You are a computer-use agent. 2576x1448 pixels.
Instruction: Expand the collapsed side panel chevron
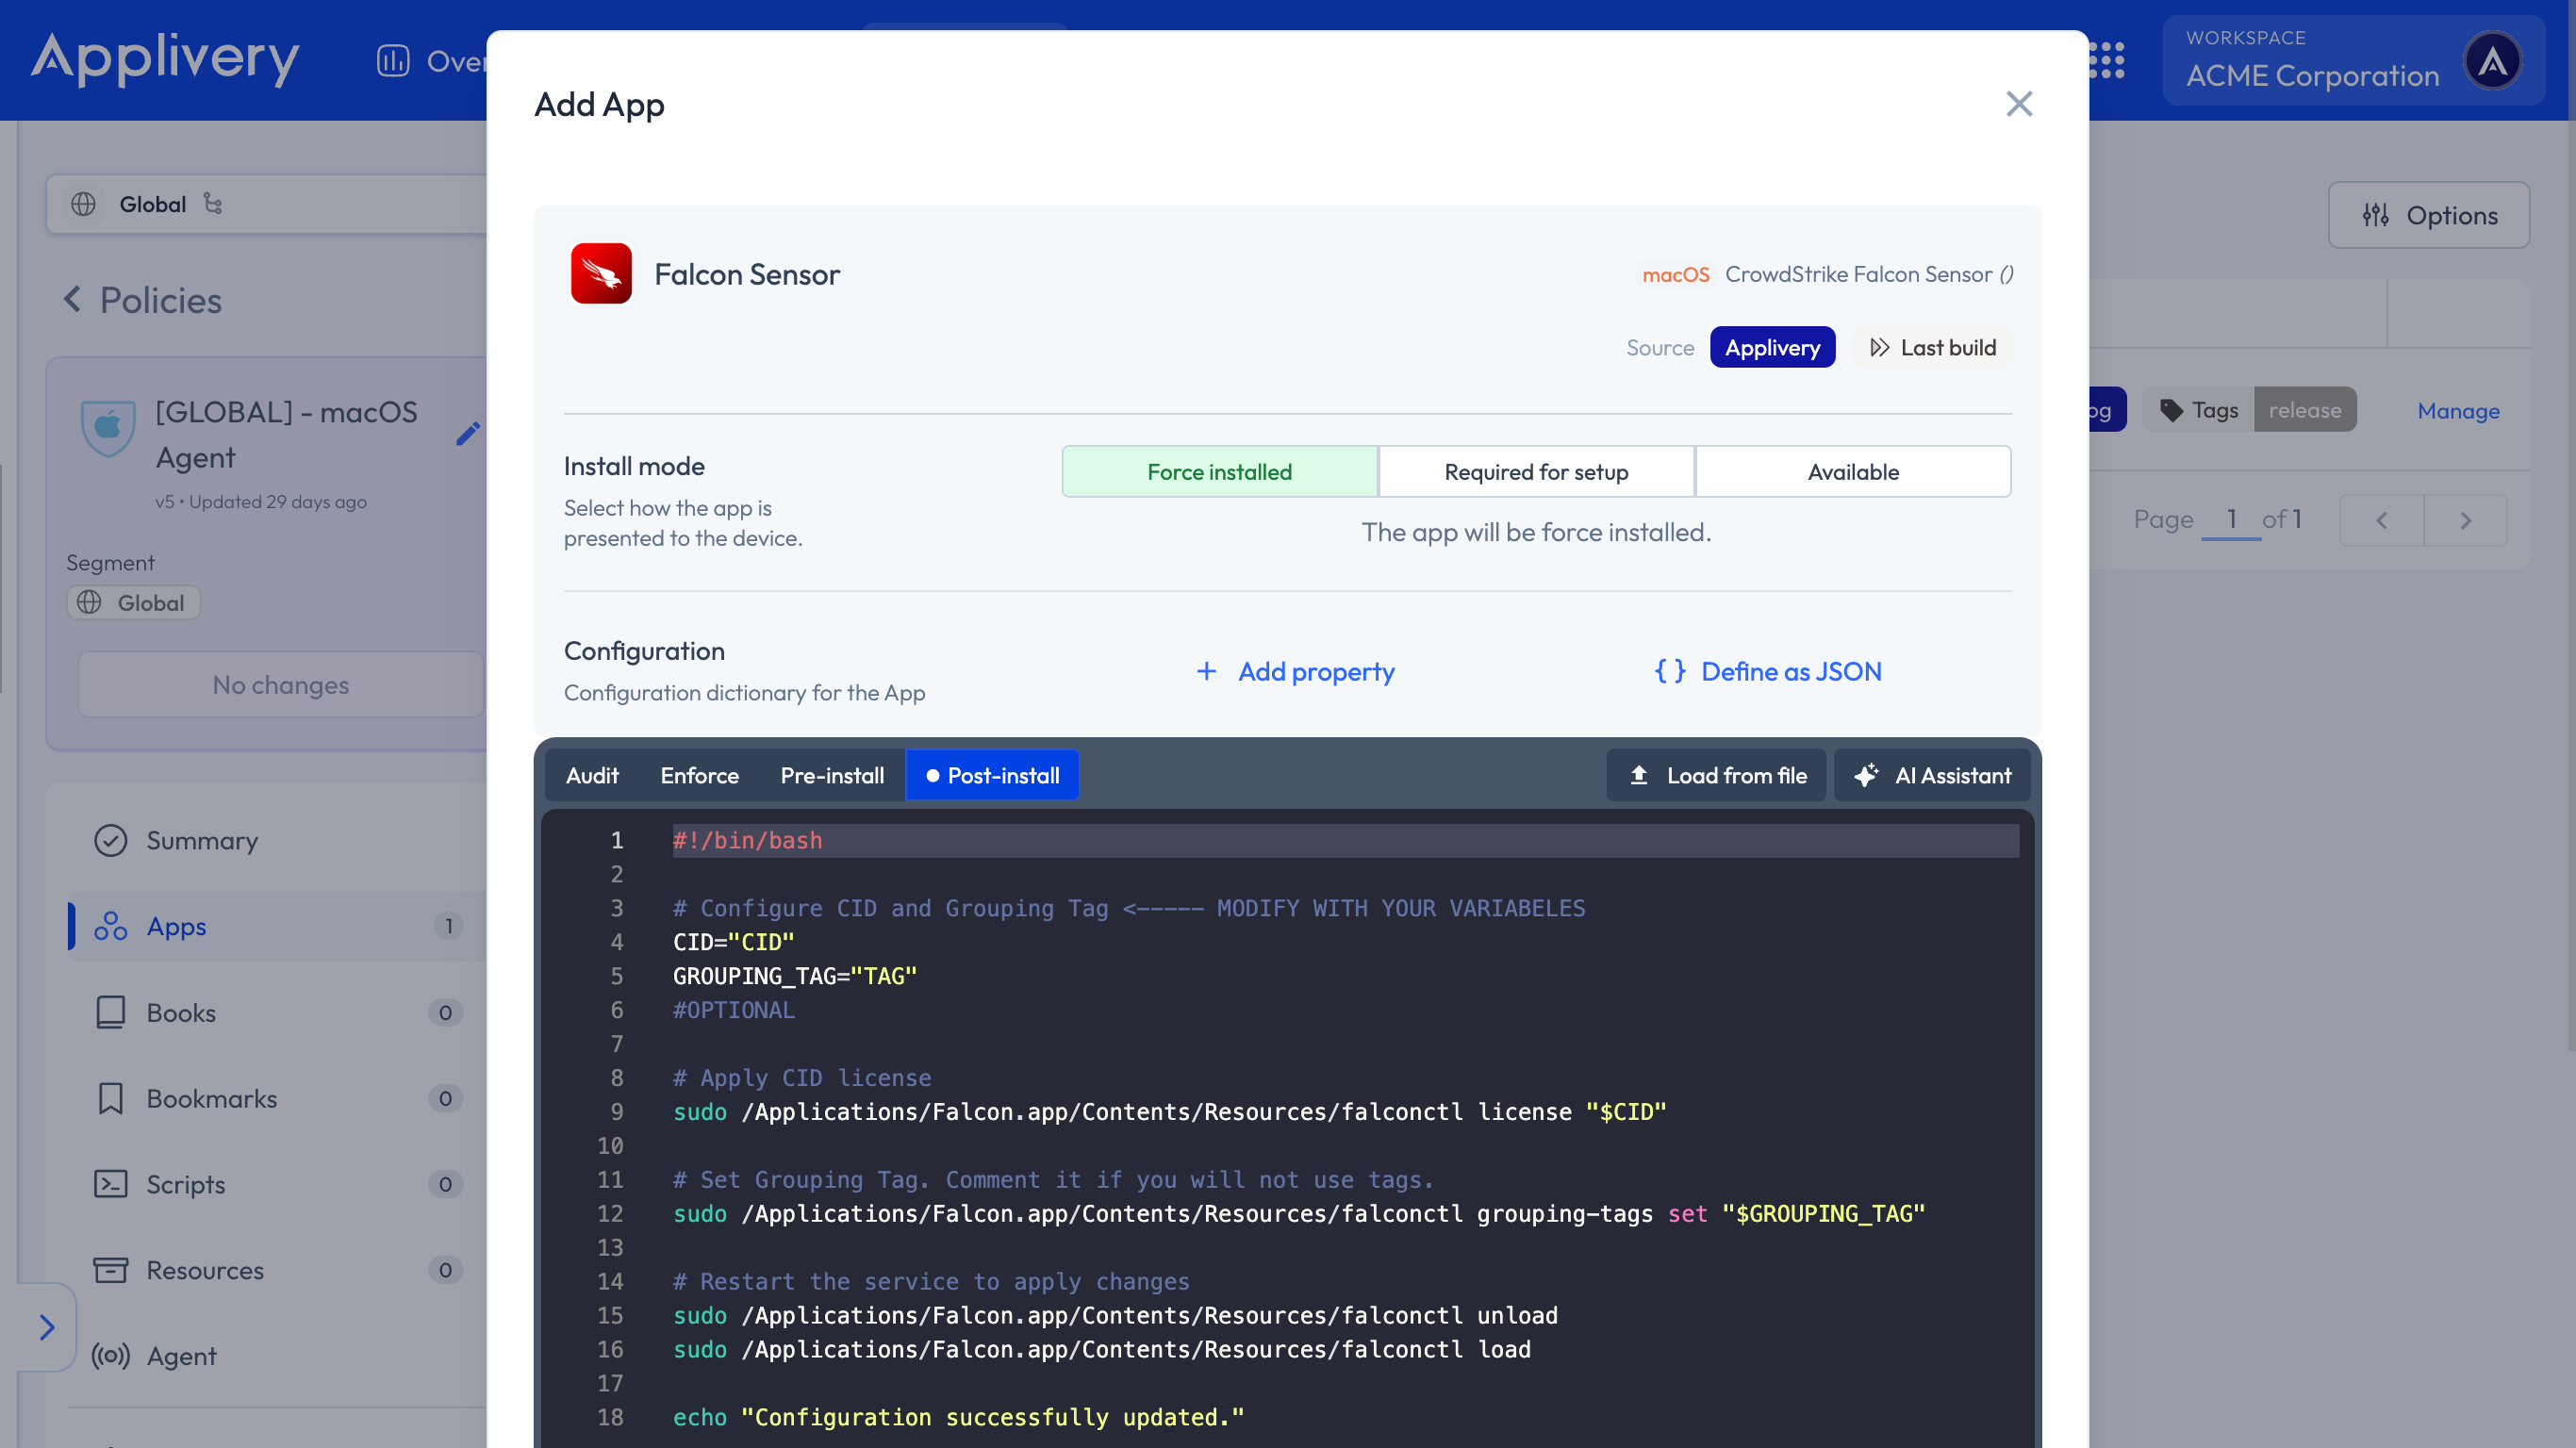tap(46, 1327)
